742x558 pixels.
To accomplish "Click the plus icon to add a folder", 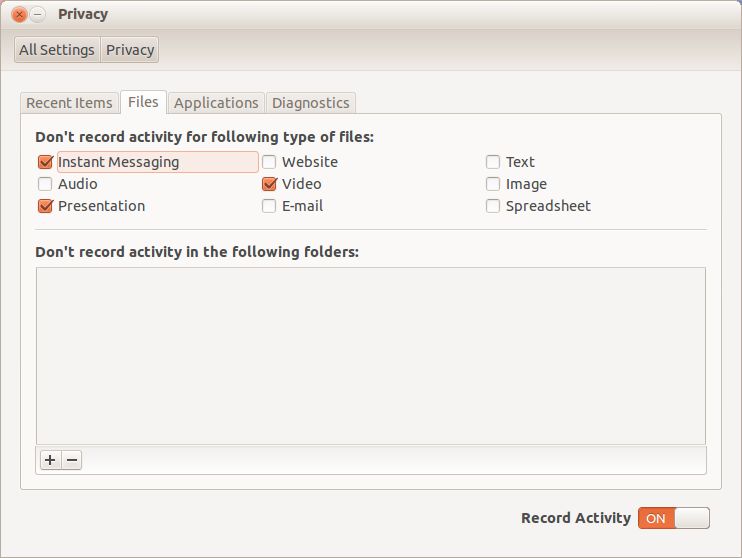I will click(x=50, y=460).
